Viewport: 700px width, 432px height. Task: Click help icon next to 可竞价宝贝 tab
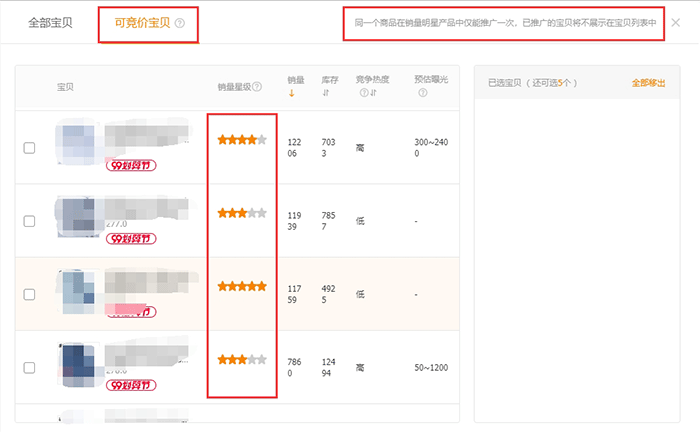[x=180, y=22]
